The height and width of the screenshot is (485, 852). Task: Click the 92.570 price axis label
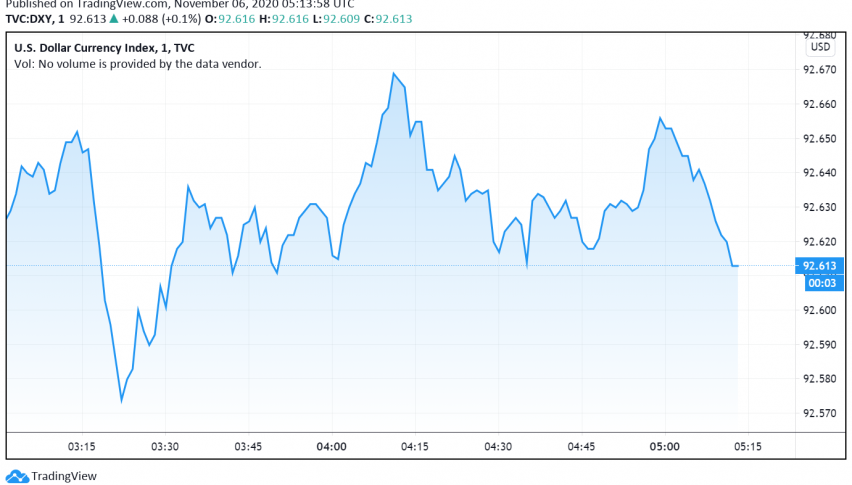pyautogui.click(x=819, y=413)
